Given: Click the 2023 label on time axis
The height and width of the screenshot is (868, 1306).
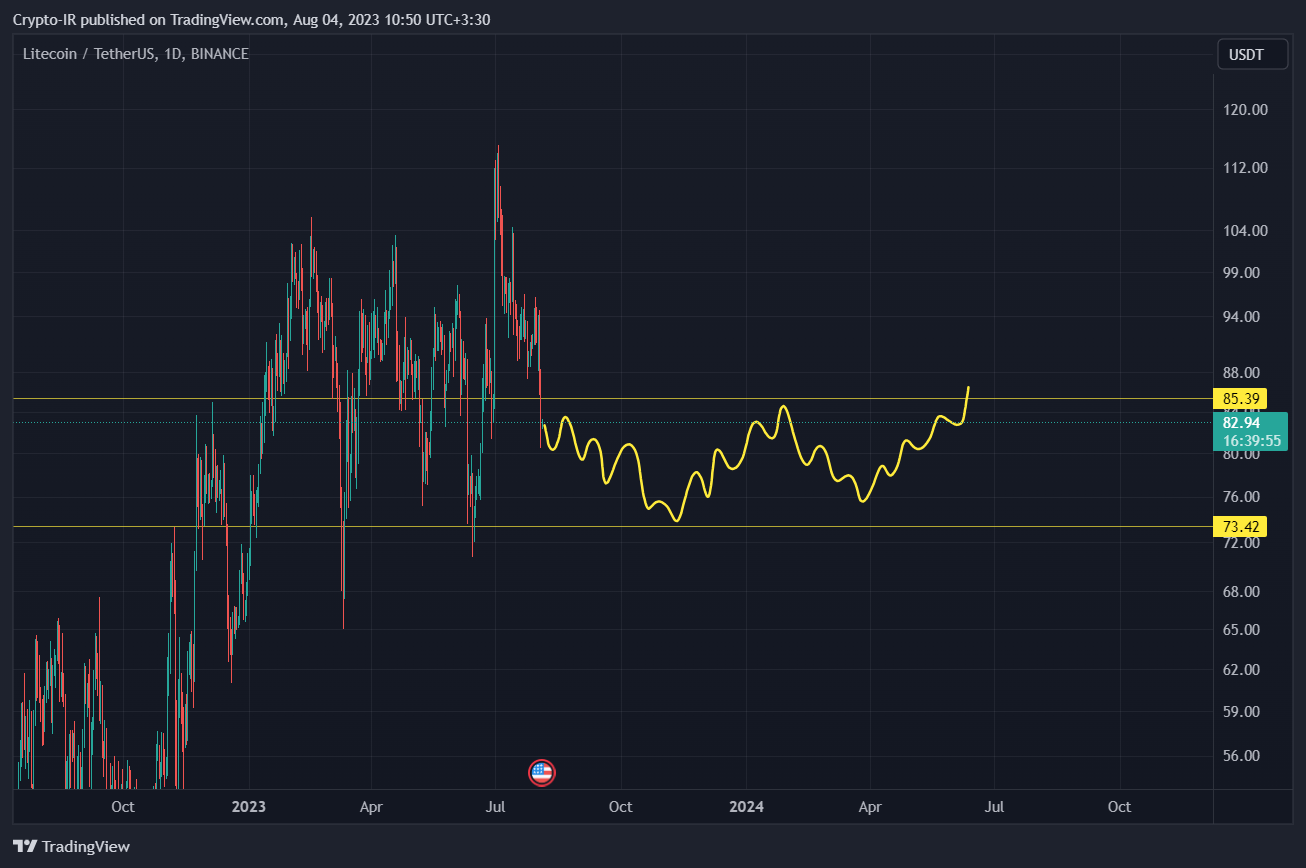Looking at the screenshot, I should (x=248, y=807).
